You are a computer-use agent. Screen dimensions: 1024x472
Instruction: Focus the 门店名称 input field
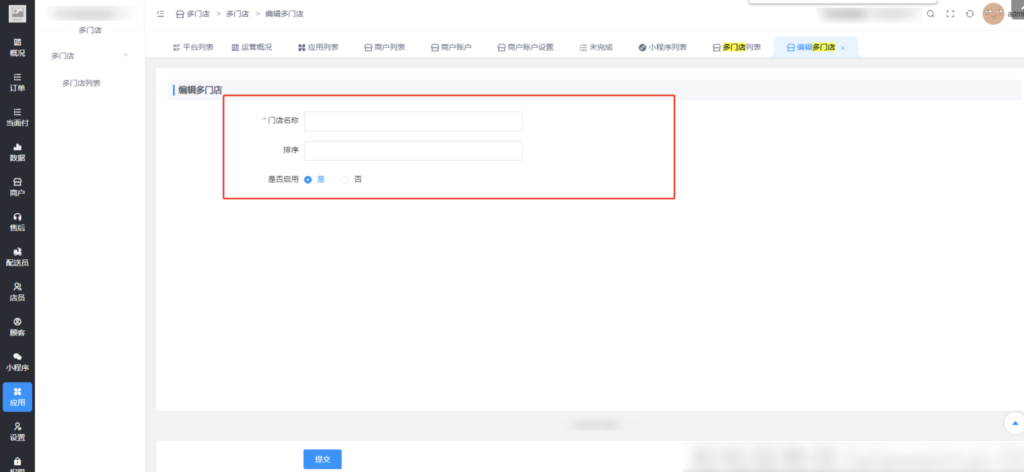point(413,121)
